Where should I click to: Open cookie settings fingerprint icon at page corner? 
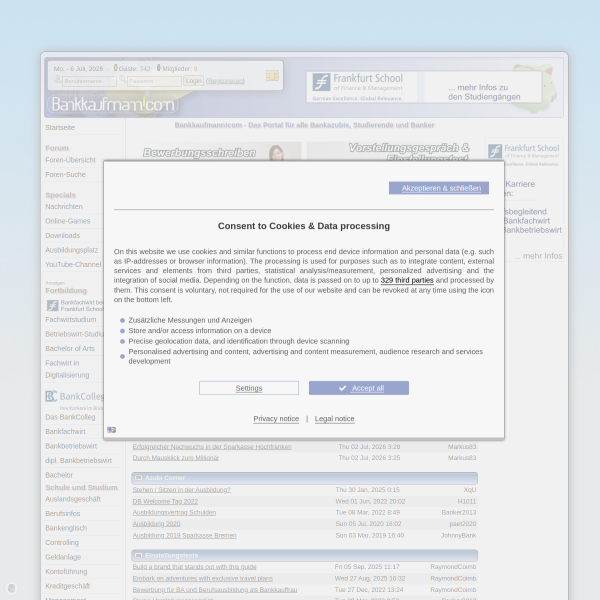[x=11, y=588]
